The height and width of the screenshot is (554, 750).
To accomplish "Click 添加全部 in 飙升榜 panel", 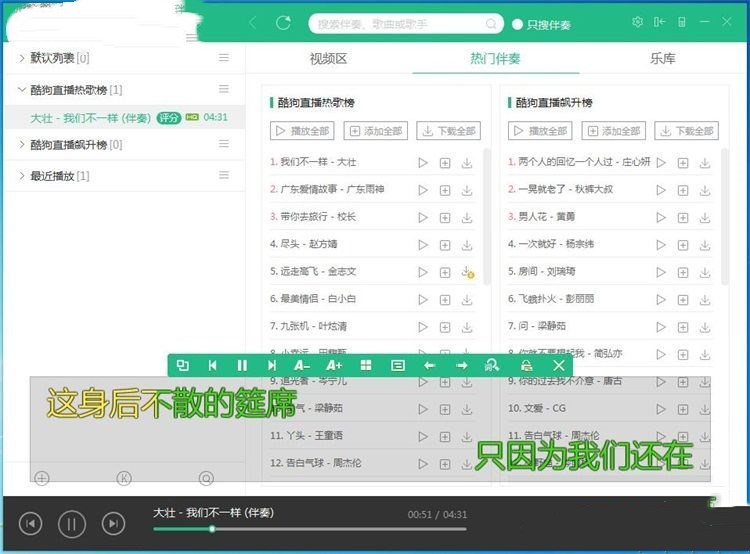I will (614, 131).
